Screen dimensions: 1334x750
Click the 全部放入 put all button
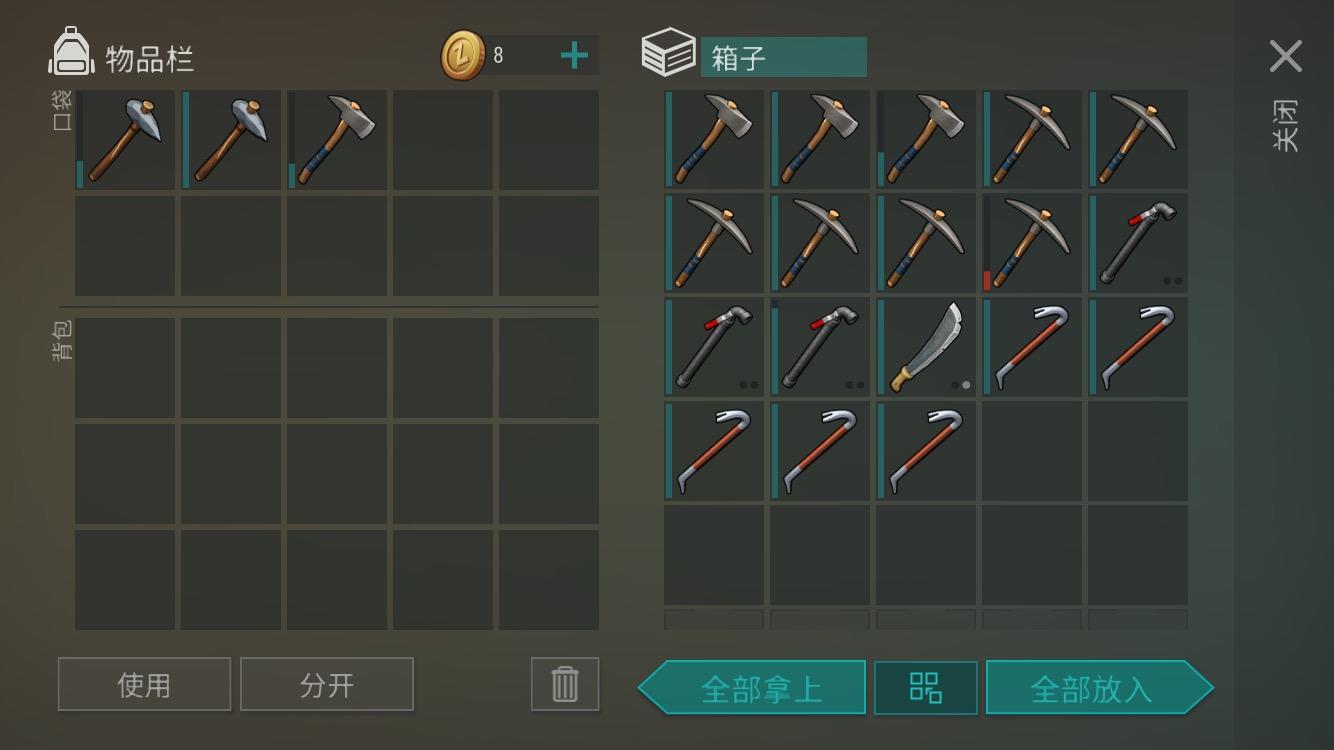coord(1100,688)
